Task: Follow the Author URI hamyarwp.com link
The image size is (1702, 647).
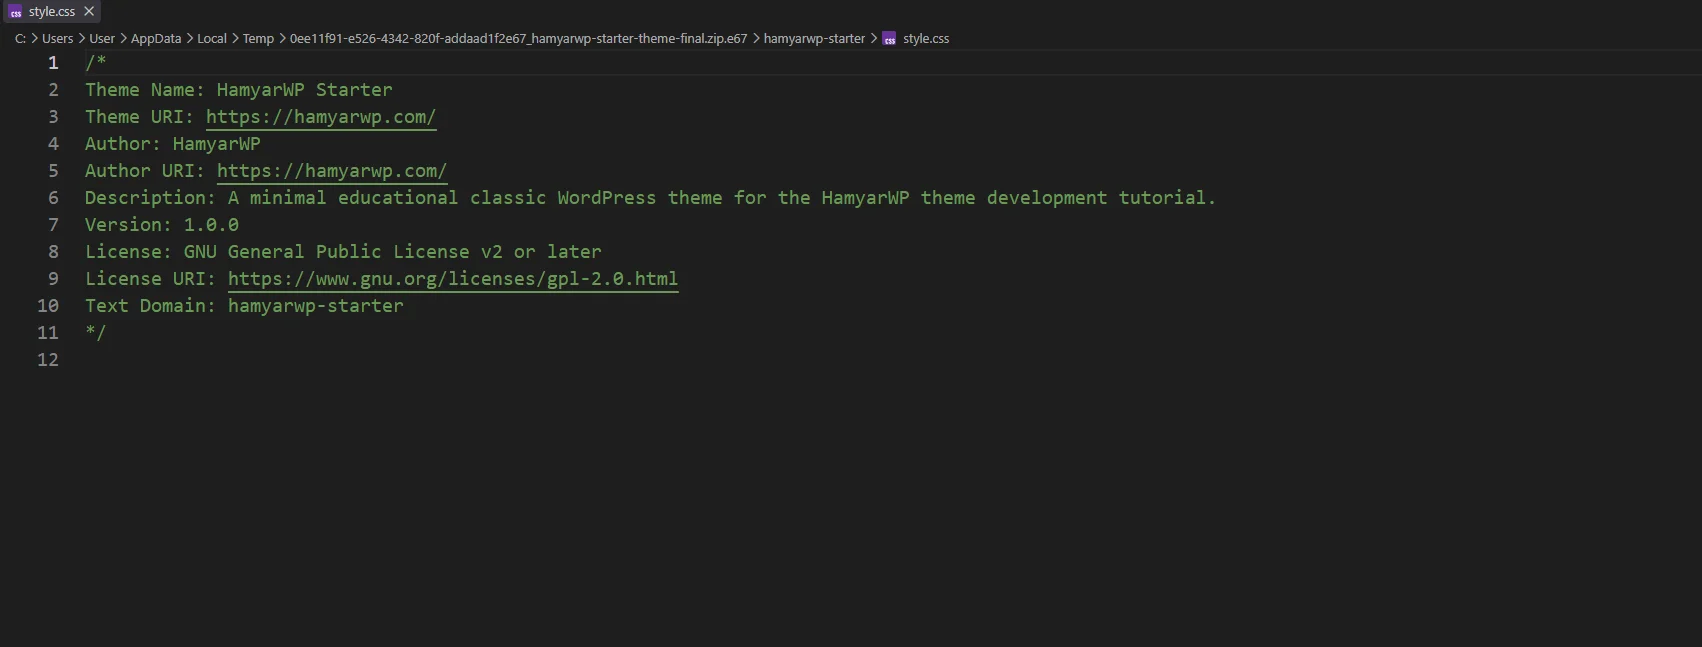Action: click(x=332, y=171)
